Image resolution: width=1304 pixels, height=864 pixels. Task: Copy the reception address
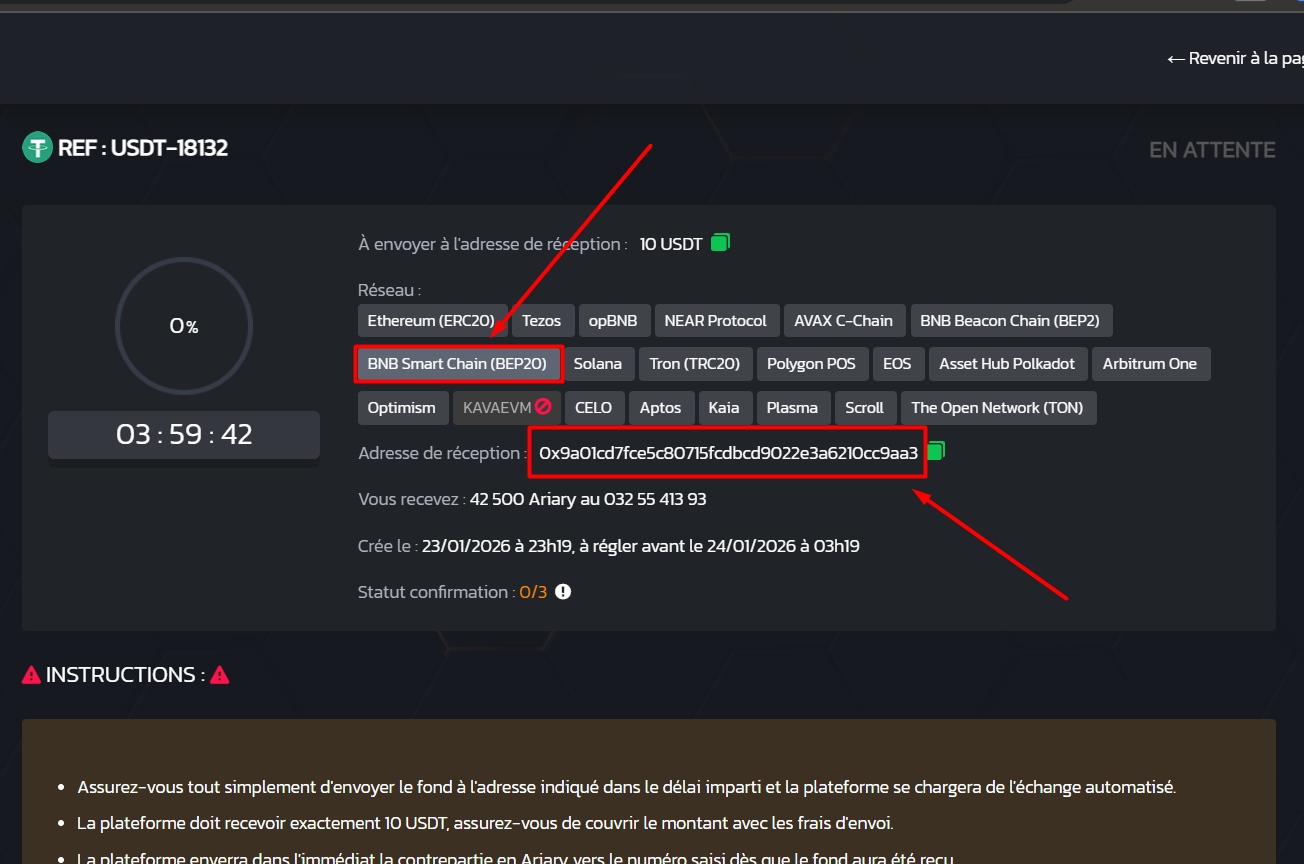tap(936, 451)
